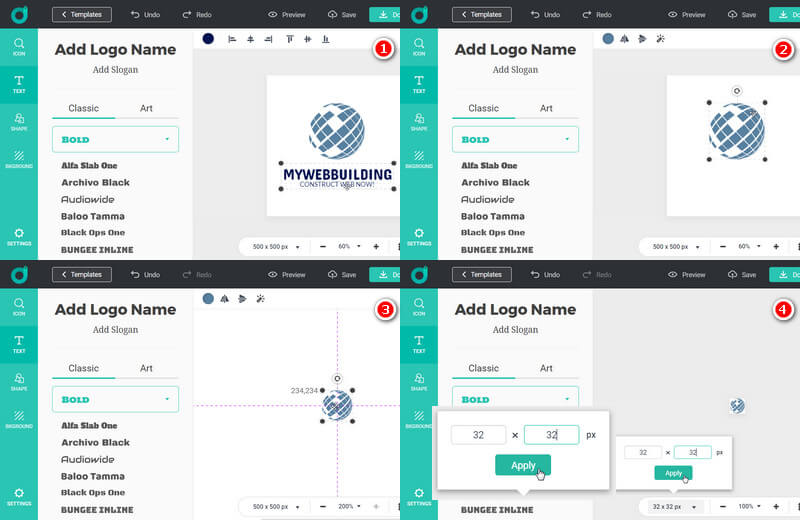
Task: Open the Background tool in panel 2 sidebar
Action: (x=419, y=158)
